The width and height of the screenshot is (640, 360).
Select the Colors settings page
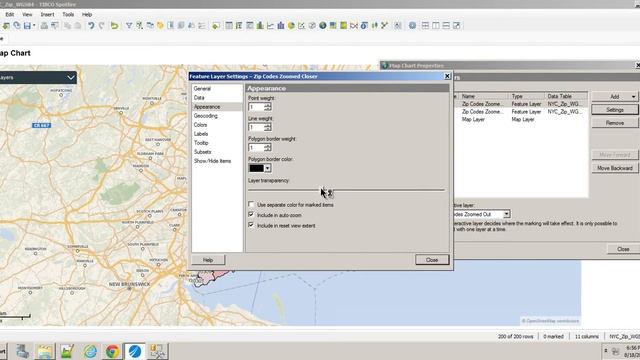pyautogui.click(x=200, y=125)
